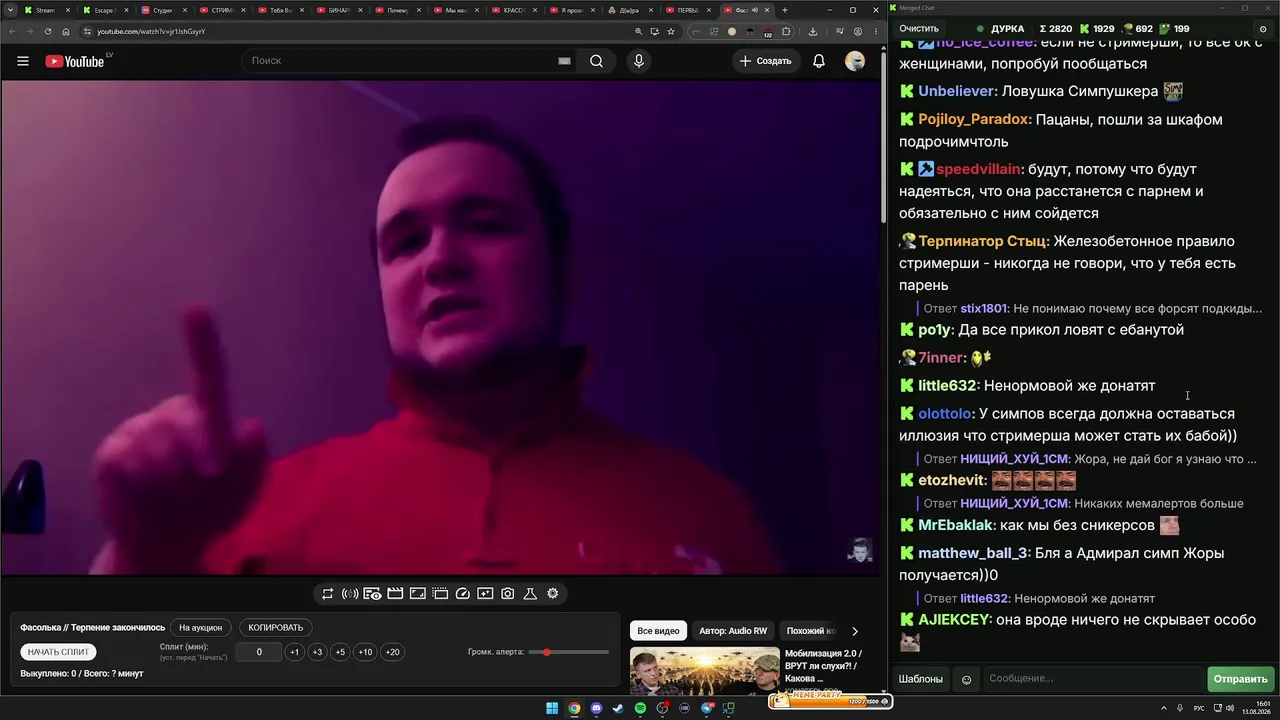Viewport: 1280px width, 720px height.
Task: Open Merged Chat settings gear
Action: [x=1263, y=29]
